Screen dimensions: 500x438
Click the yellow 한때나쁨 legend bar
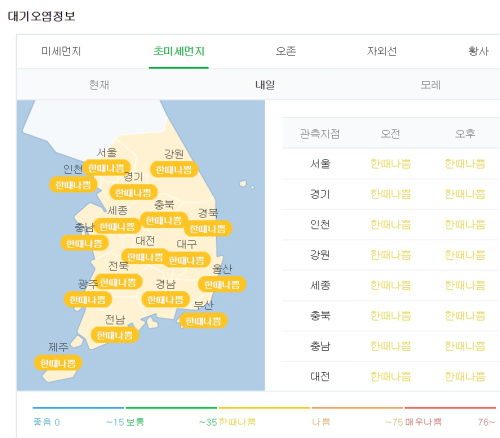pos(264,408)
